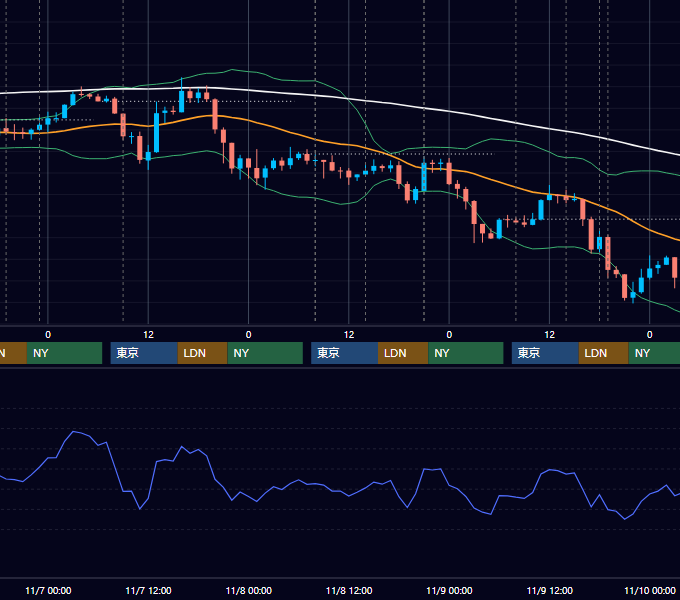Image resolution: width=680 pixels, height=600 pixels.
Task: Click the 11/7 00:00 time axis label
Action: click(48, 590)
